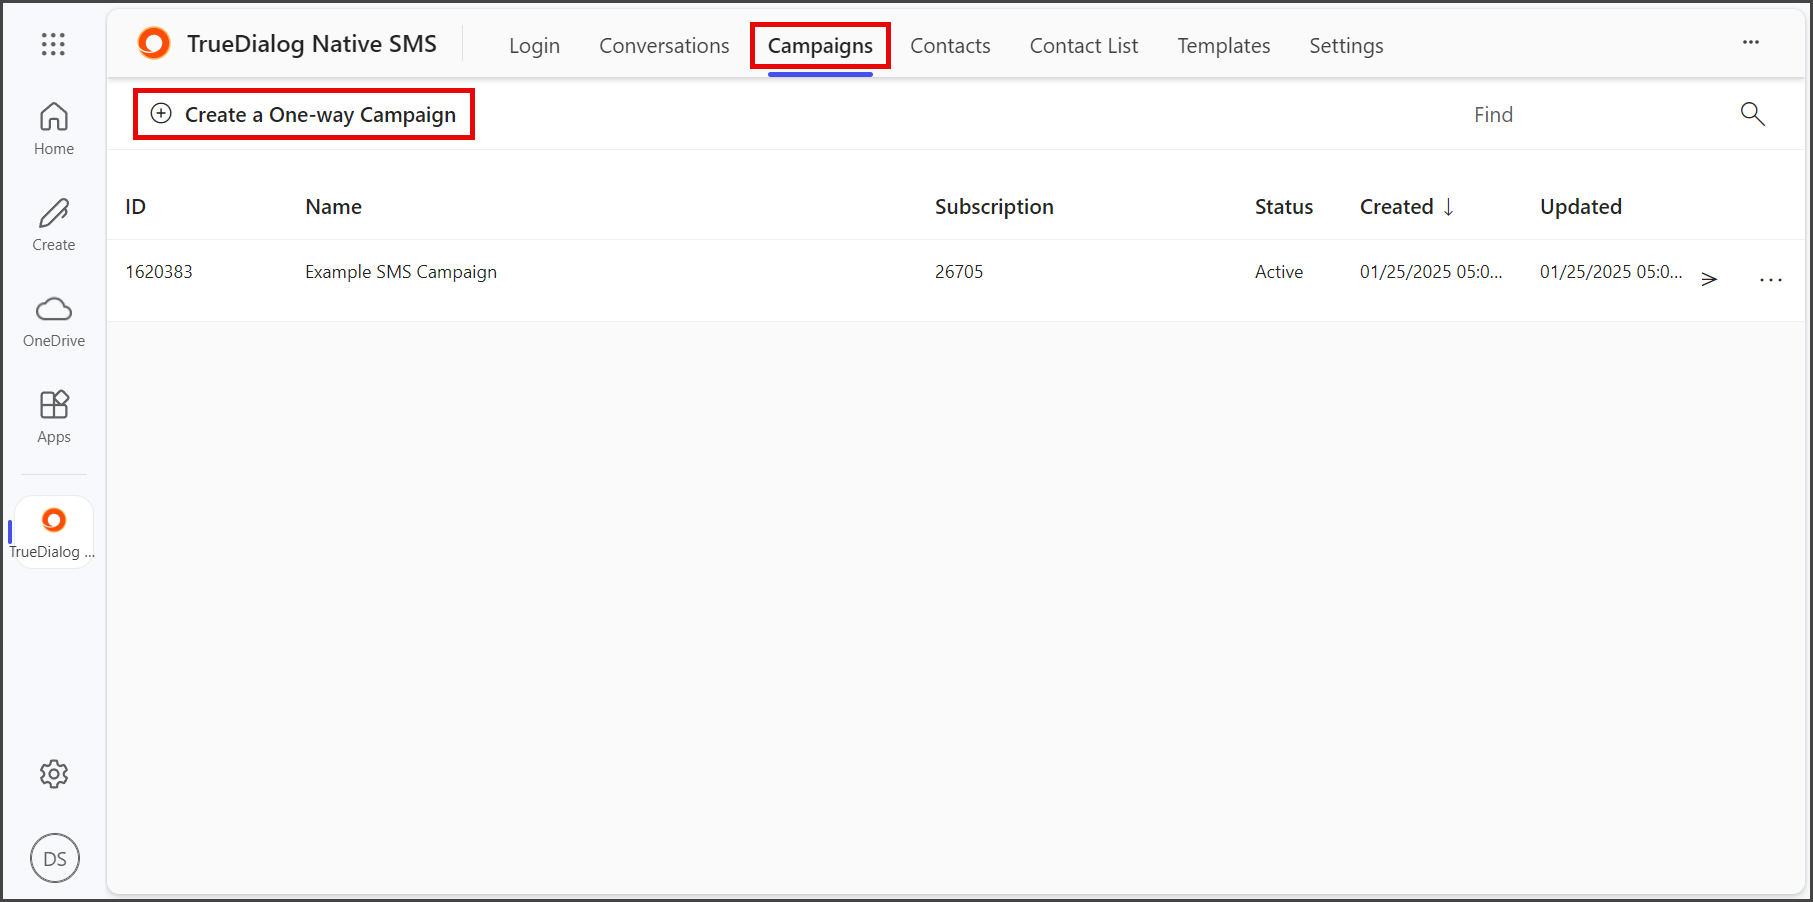The width and height of the screenshot is (1813, 902).
Task: Send the Example SMS Campaign via arrow icon
Action: pyautogui.click(x=1709, y=279)
